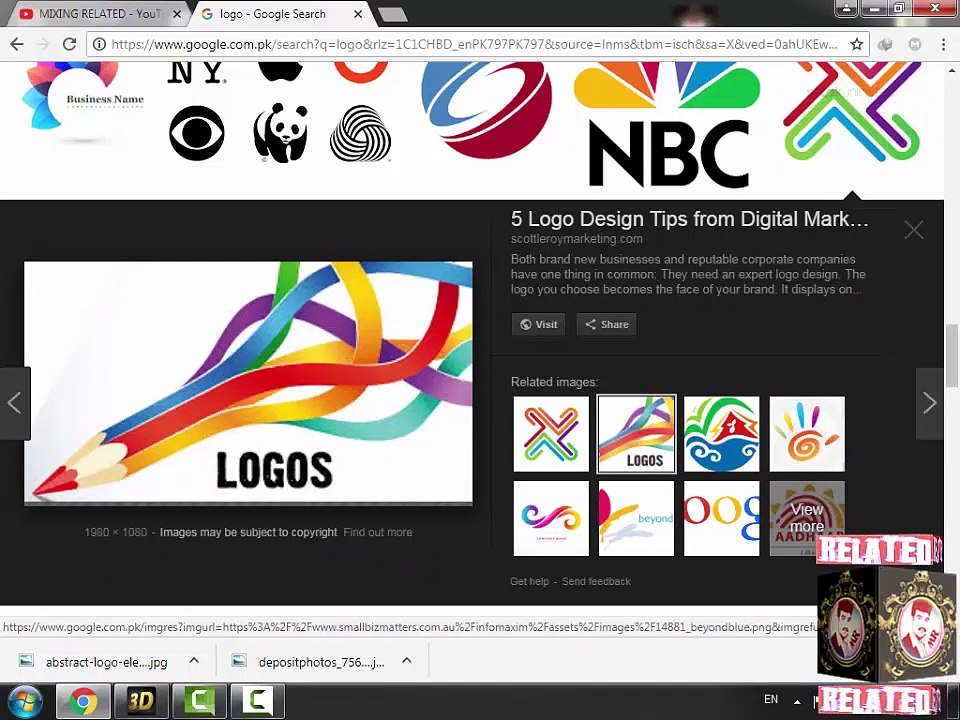
Task: Open the NBC peacock logo image result
Action: pos(667,126)
